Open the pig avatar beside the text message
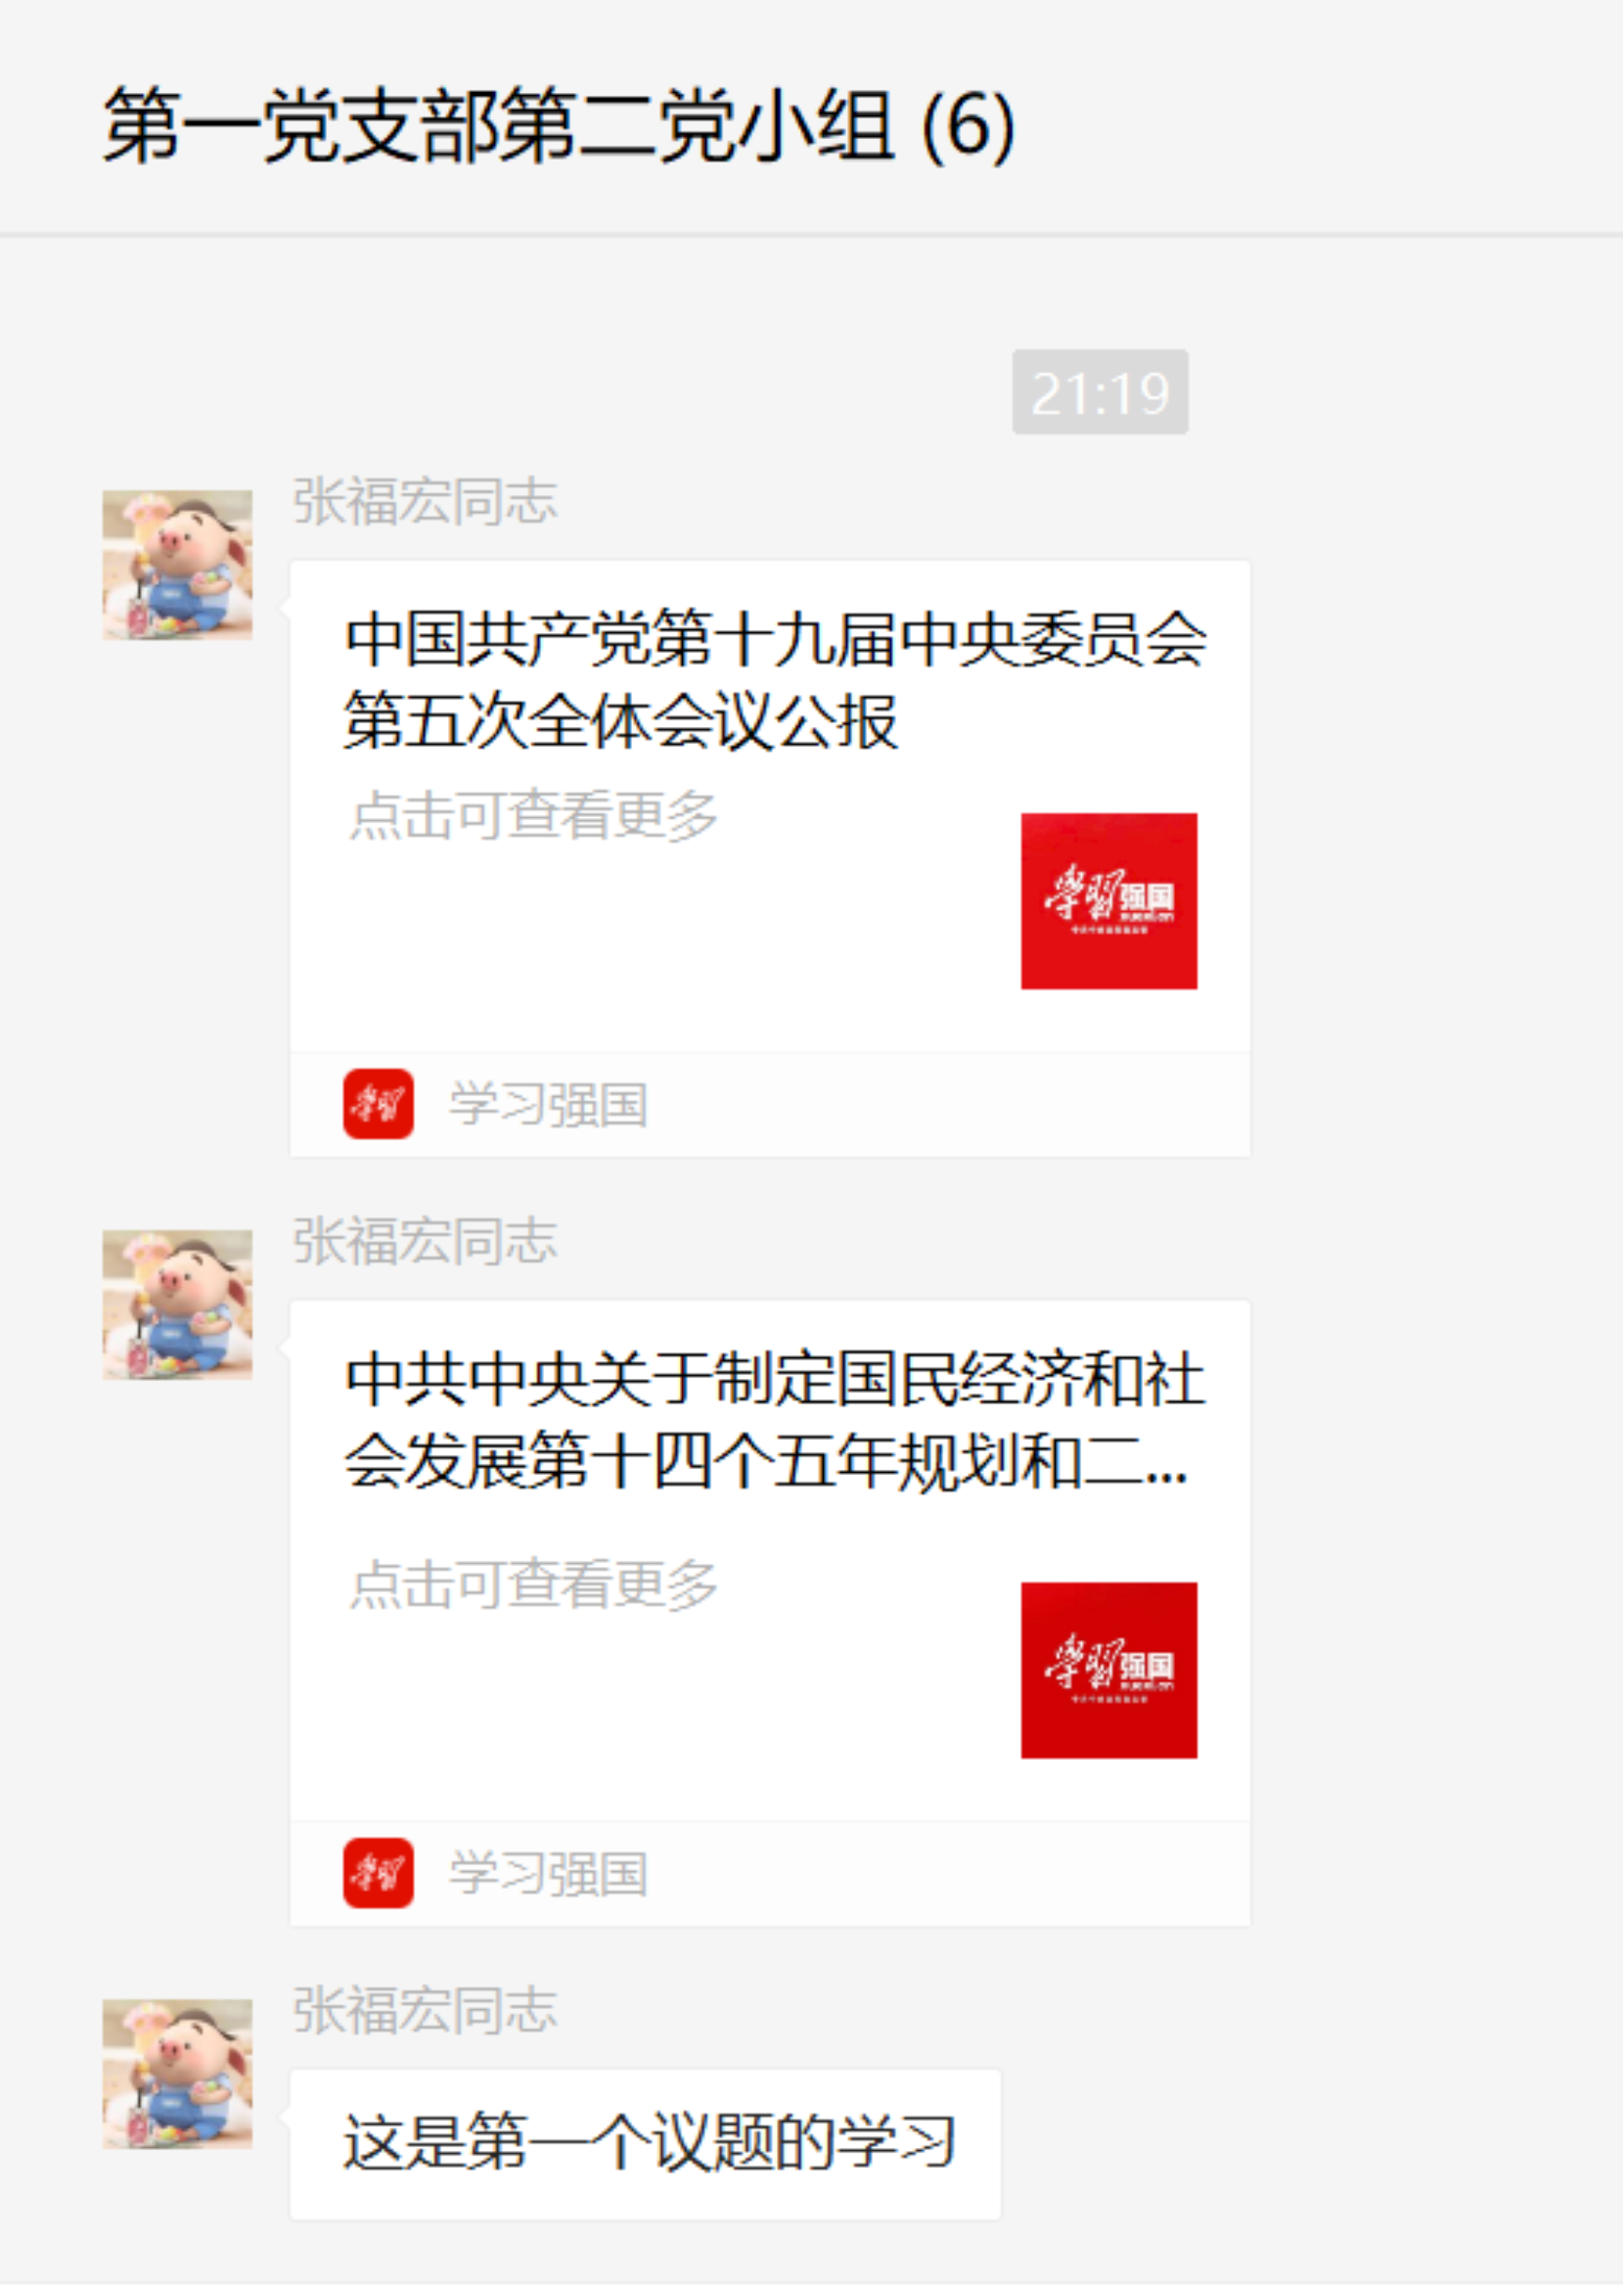The image size is (1624, 2290). point(177,2075)
